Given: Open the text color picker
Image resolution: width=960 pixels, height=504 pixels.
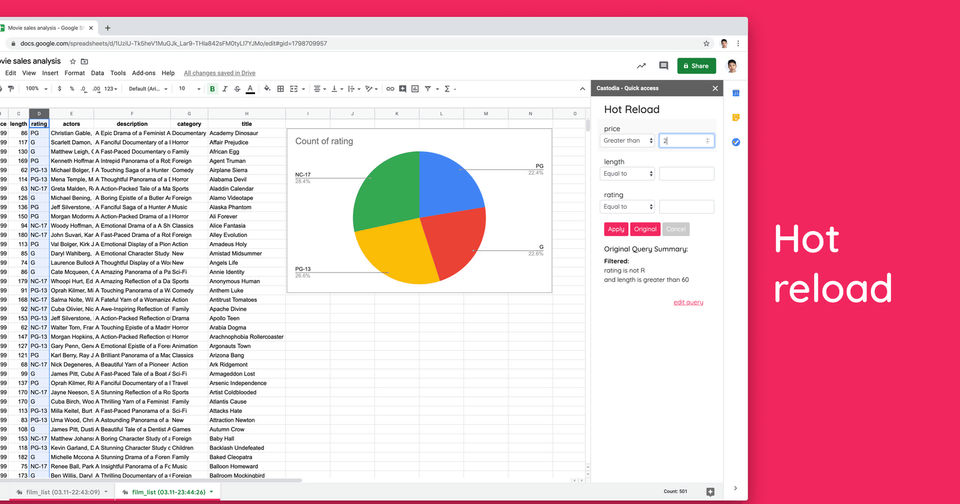Looking at the screenshot, I should (250, 89).
